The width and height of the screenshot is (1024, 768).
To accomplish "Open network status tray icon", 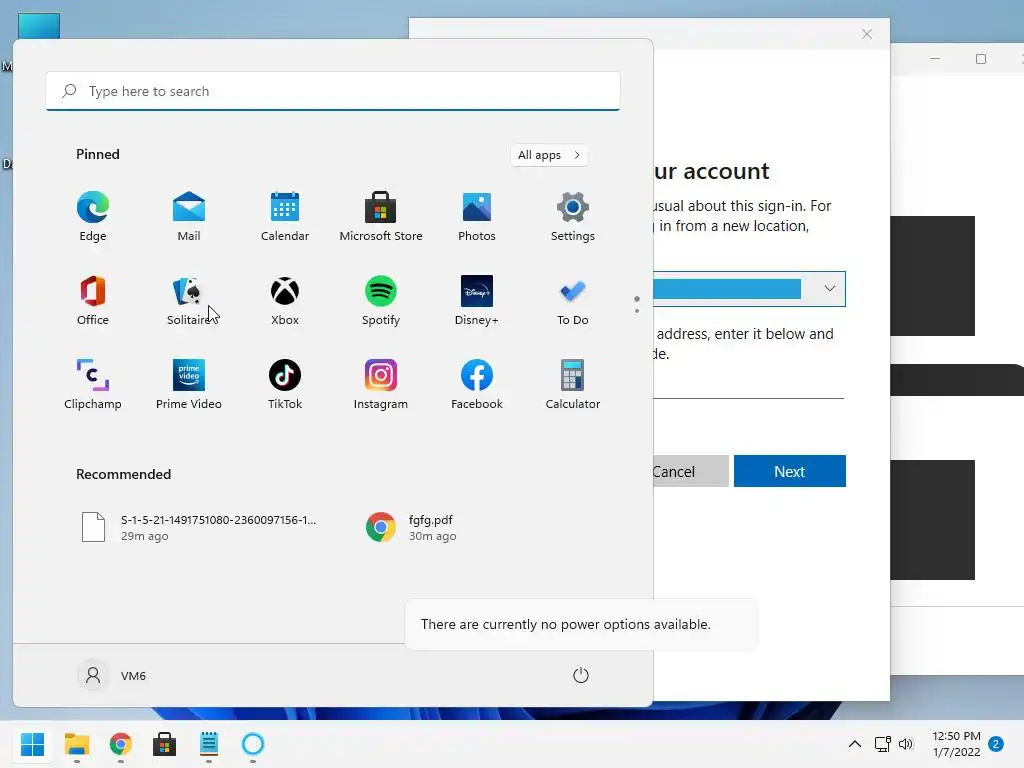I will 883,744.
